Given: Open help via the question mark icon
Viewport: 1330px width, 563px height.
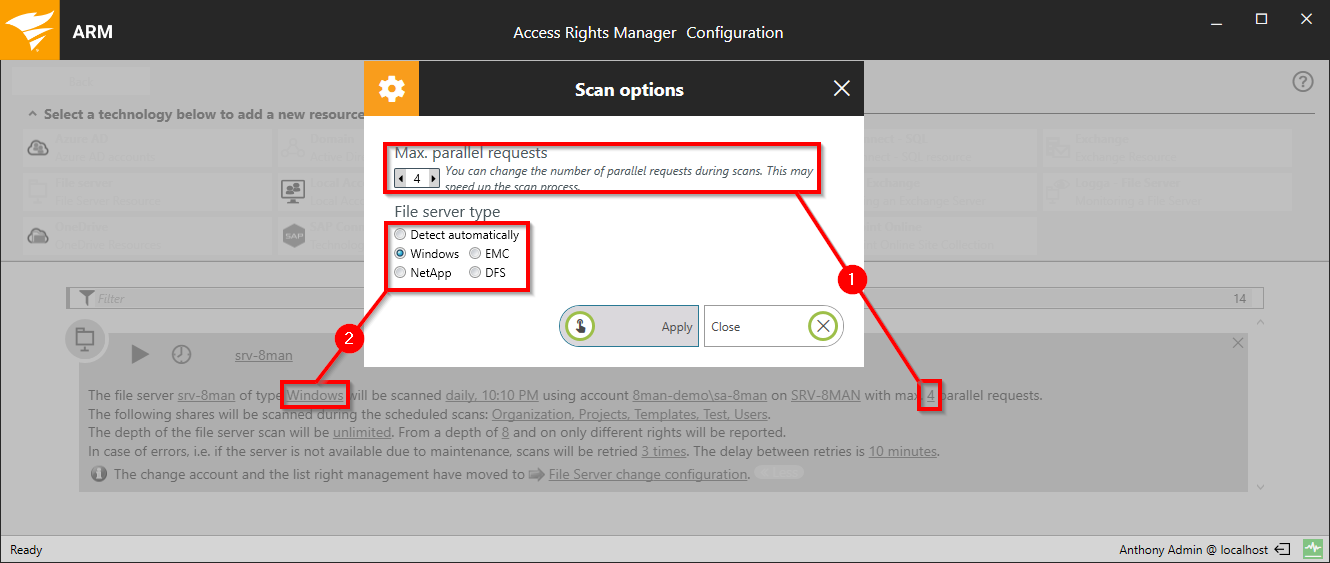Looking at the screenshot, I should [1302, 82].
